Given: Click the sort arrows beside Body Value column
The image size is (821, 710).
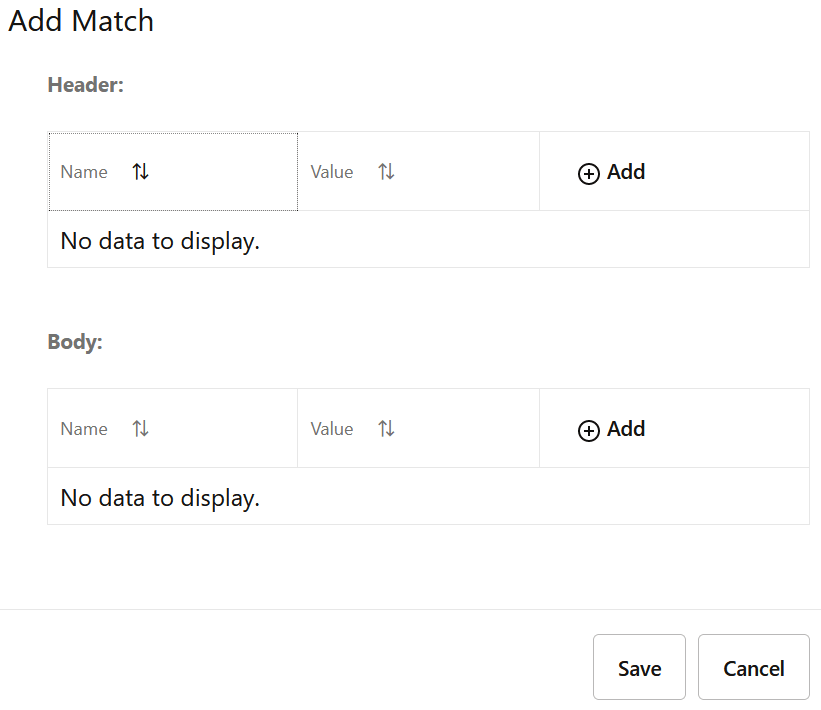Looking at the screenshot, I should point(386,429).
